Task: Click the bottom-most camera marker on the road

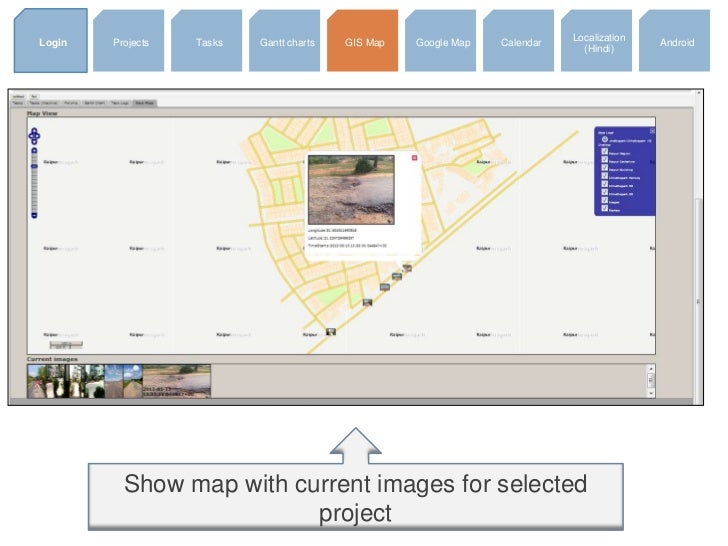Action: [x=331, y=331]
